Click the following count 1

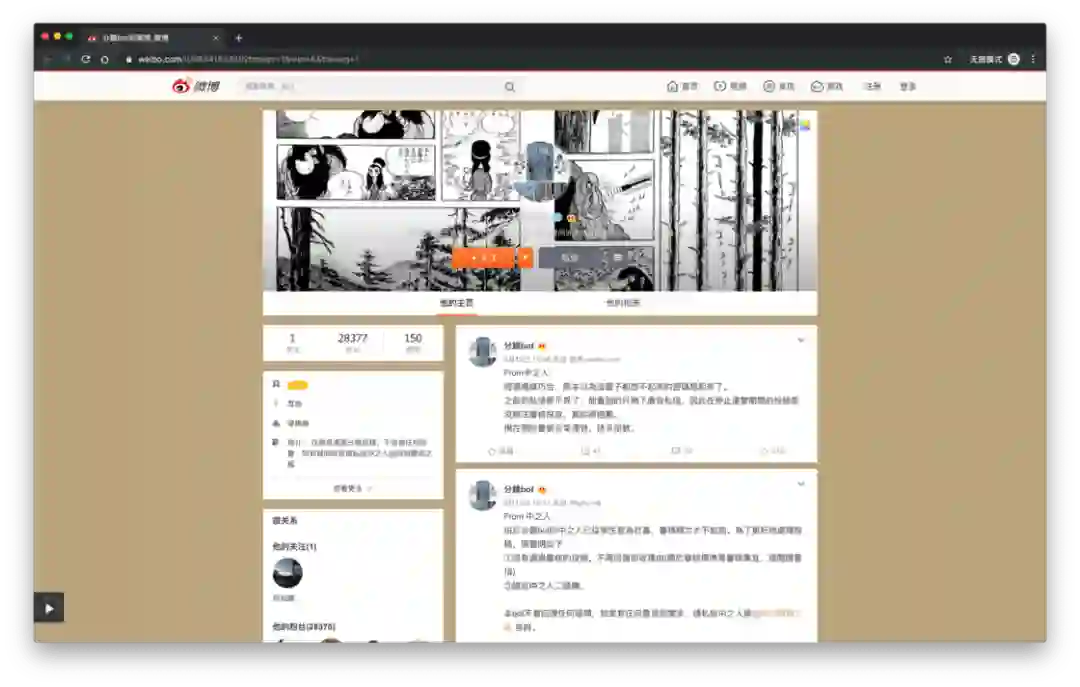(x=293, y=342)
